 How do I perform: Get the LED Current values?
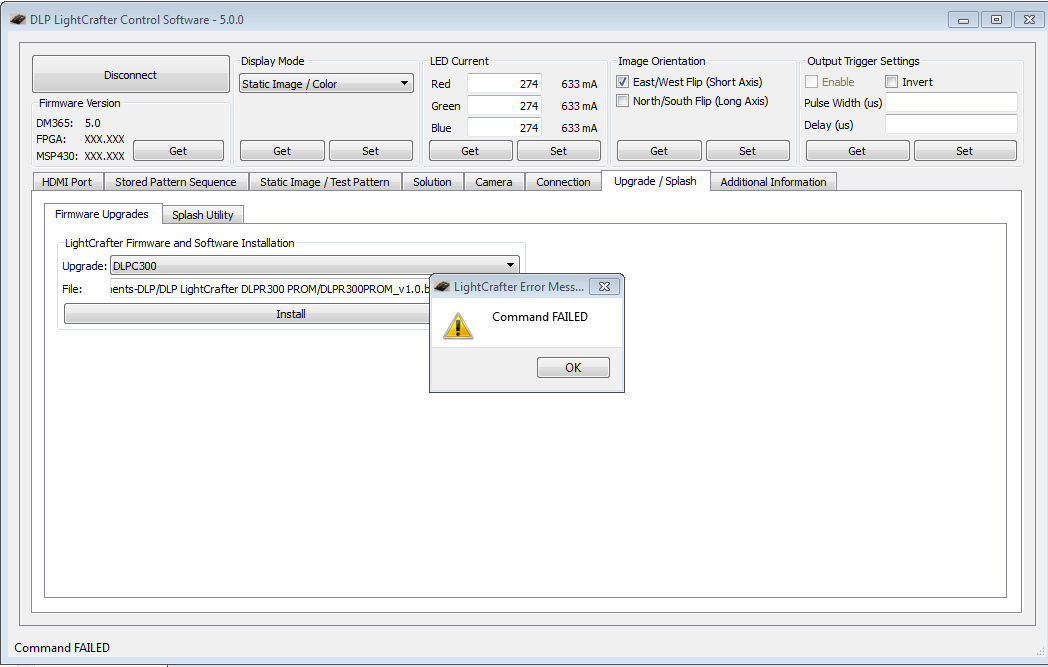[471, 151]
